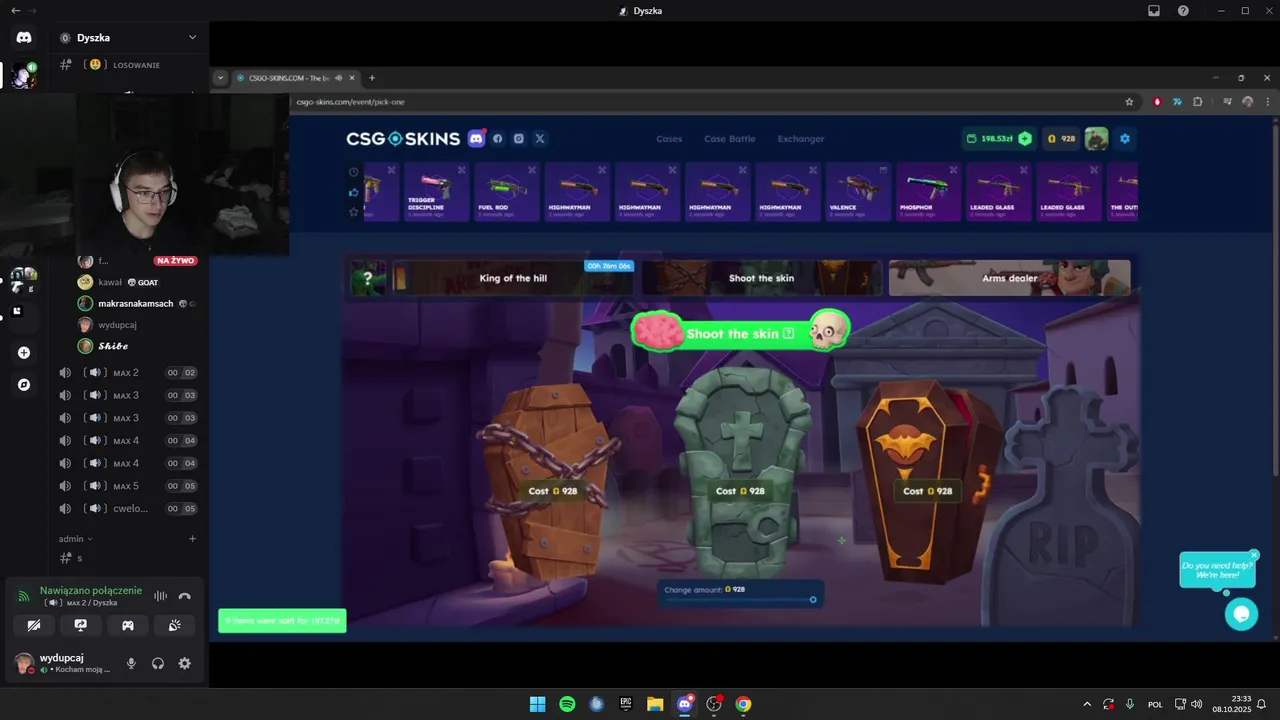Click the Discord inbox icon in title bar

[1154, 10]
